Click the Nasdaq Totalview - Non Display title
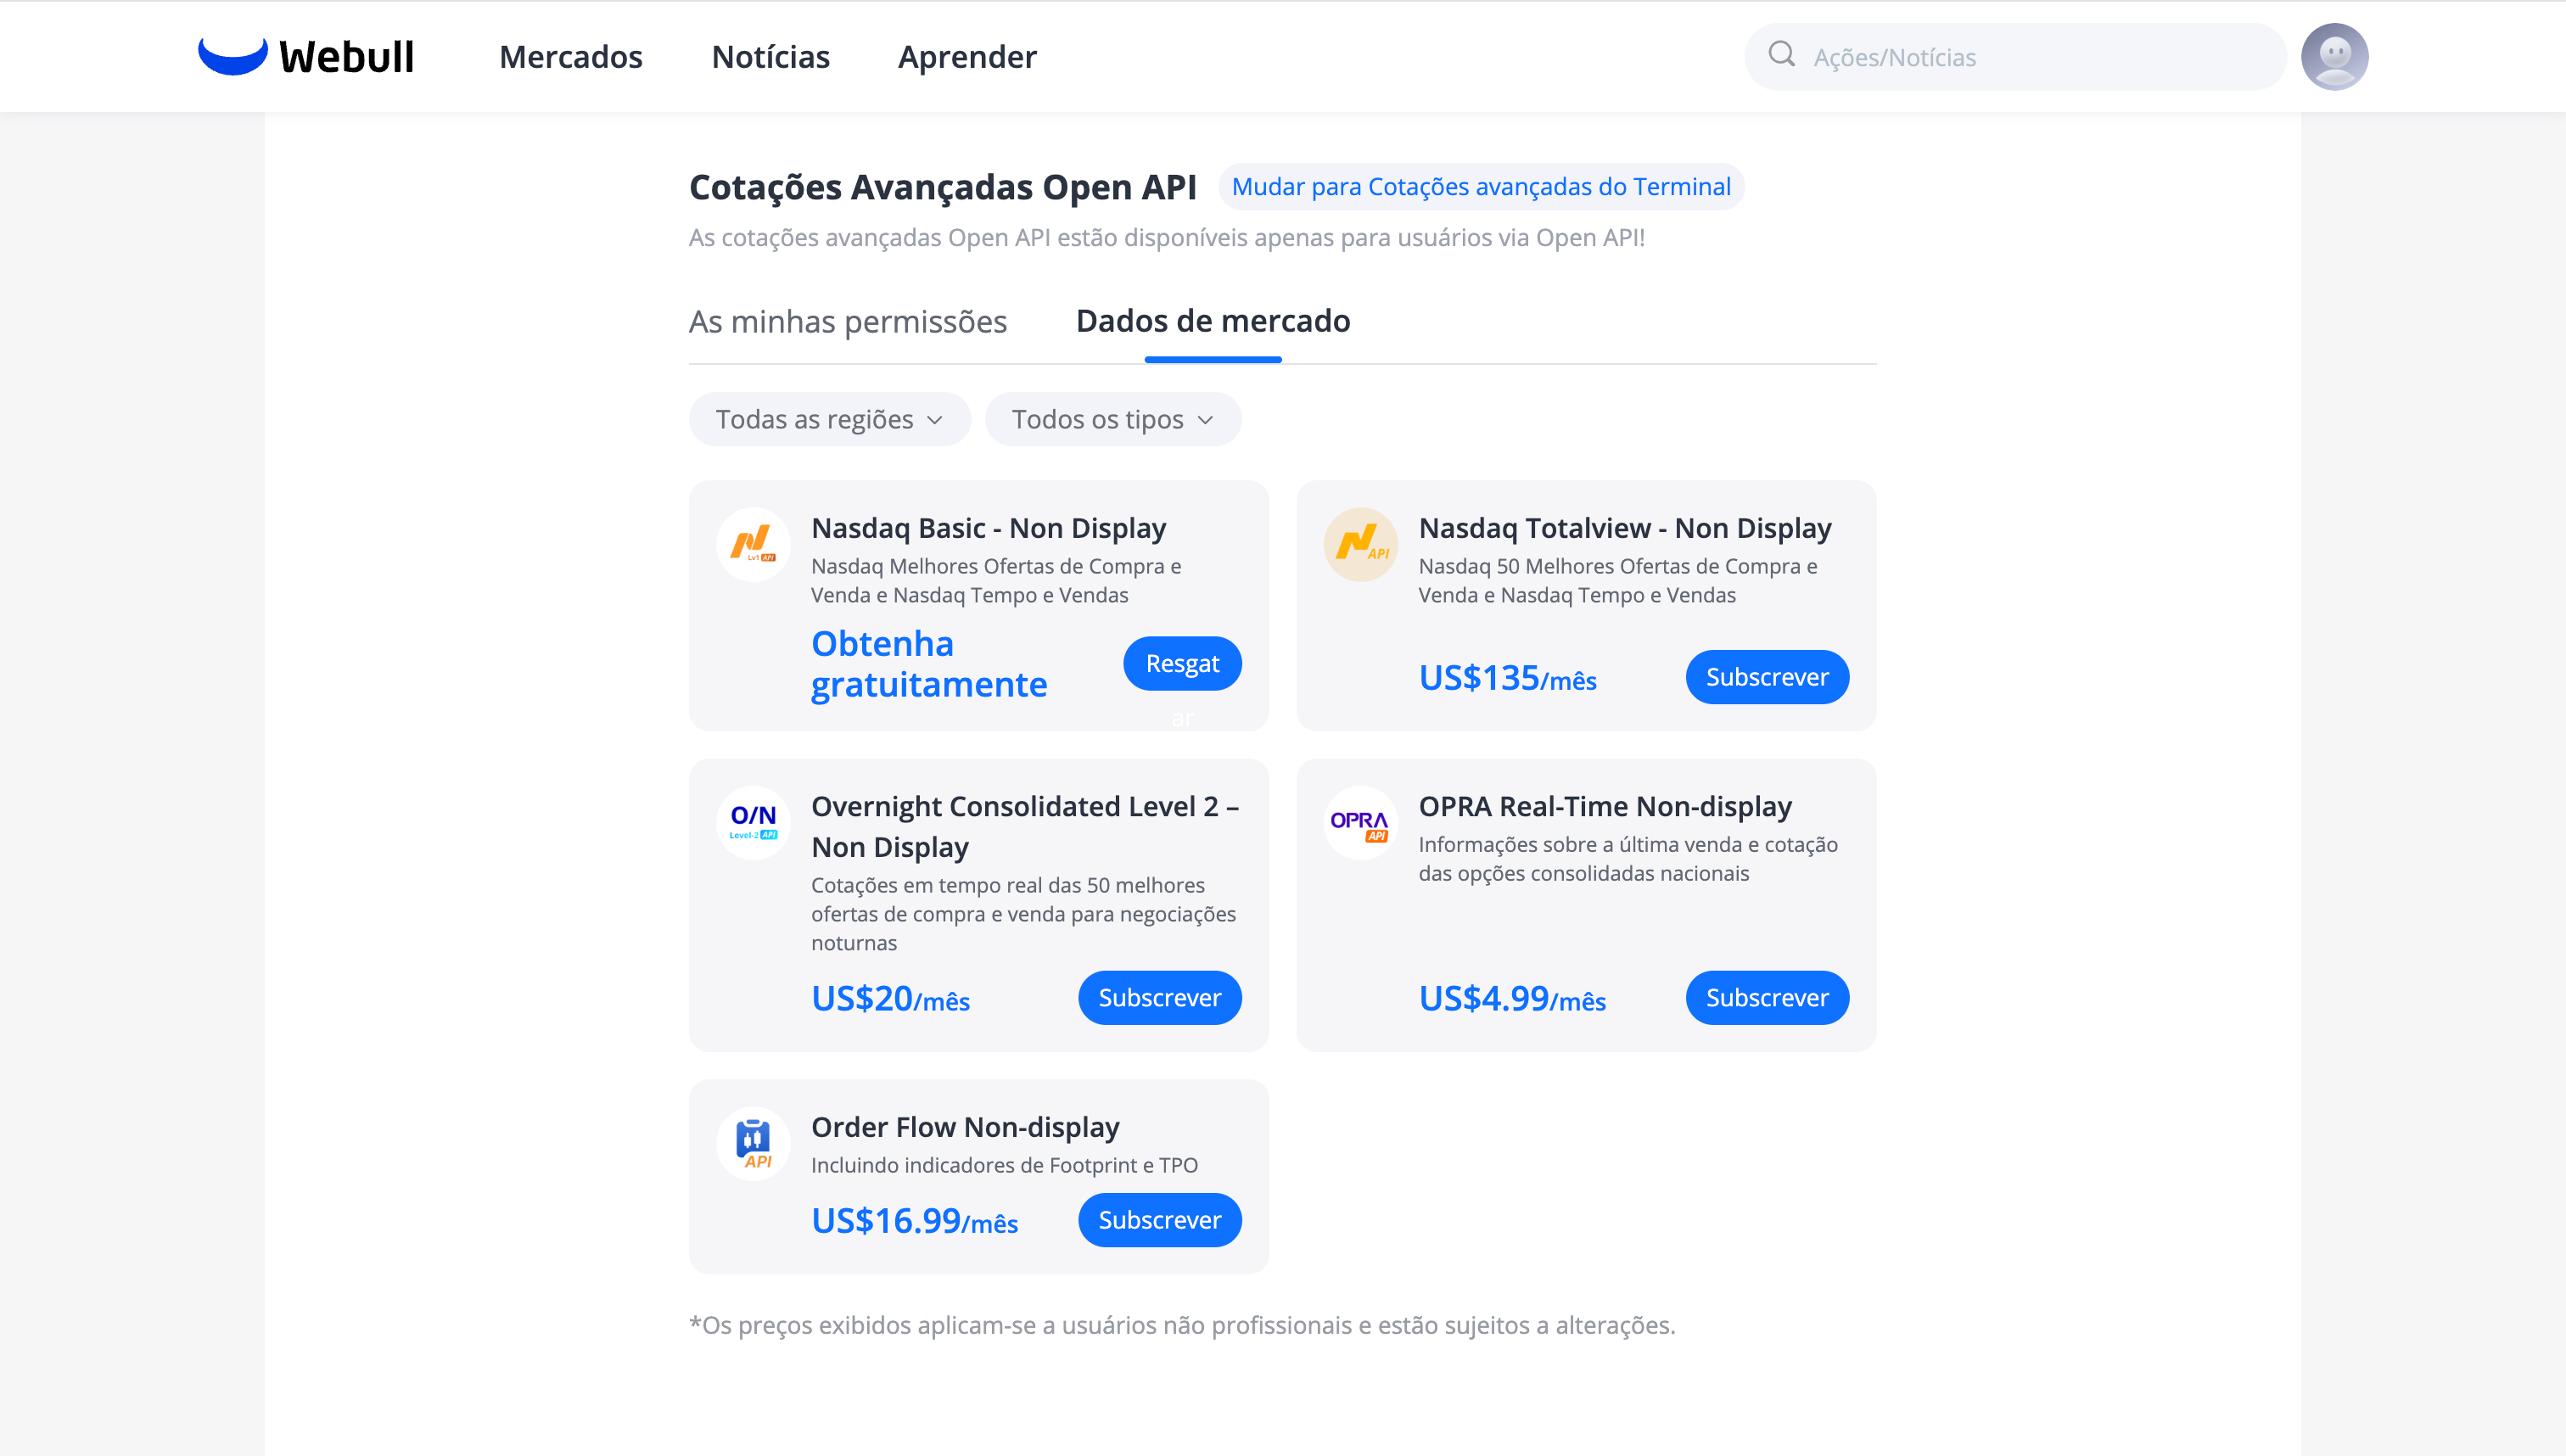Viewport: 2566px width, 1456px height. (1625, 528)
